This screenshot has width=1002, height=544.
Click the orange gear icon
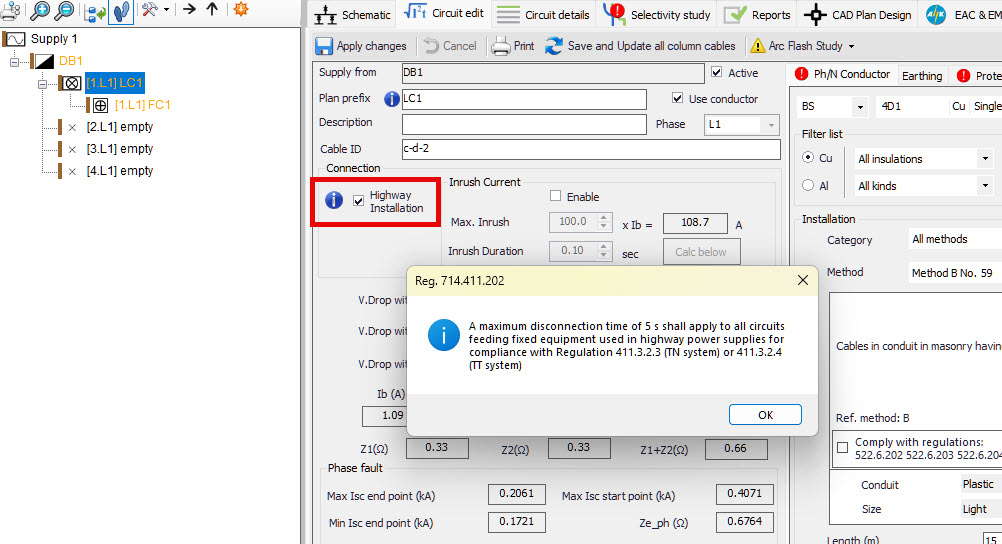click(x=240, y=10)
